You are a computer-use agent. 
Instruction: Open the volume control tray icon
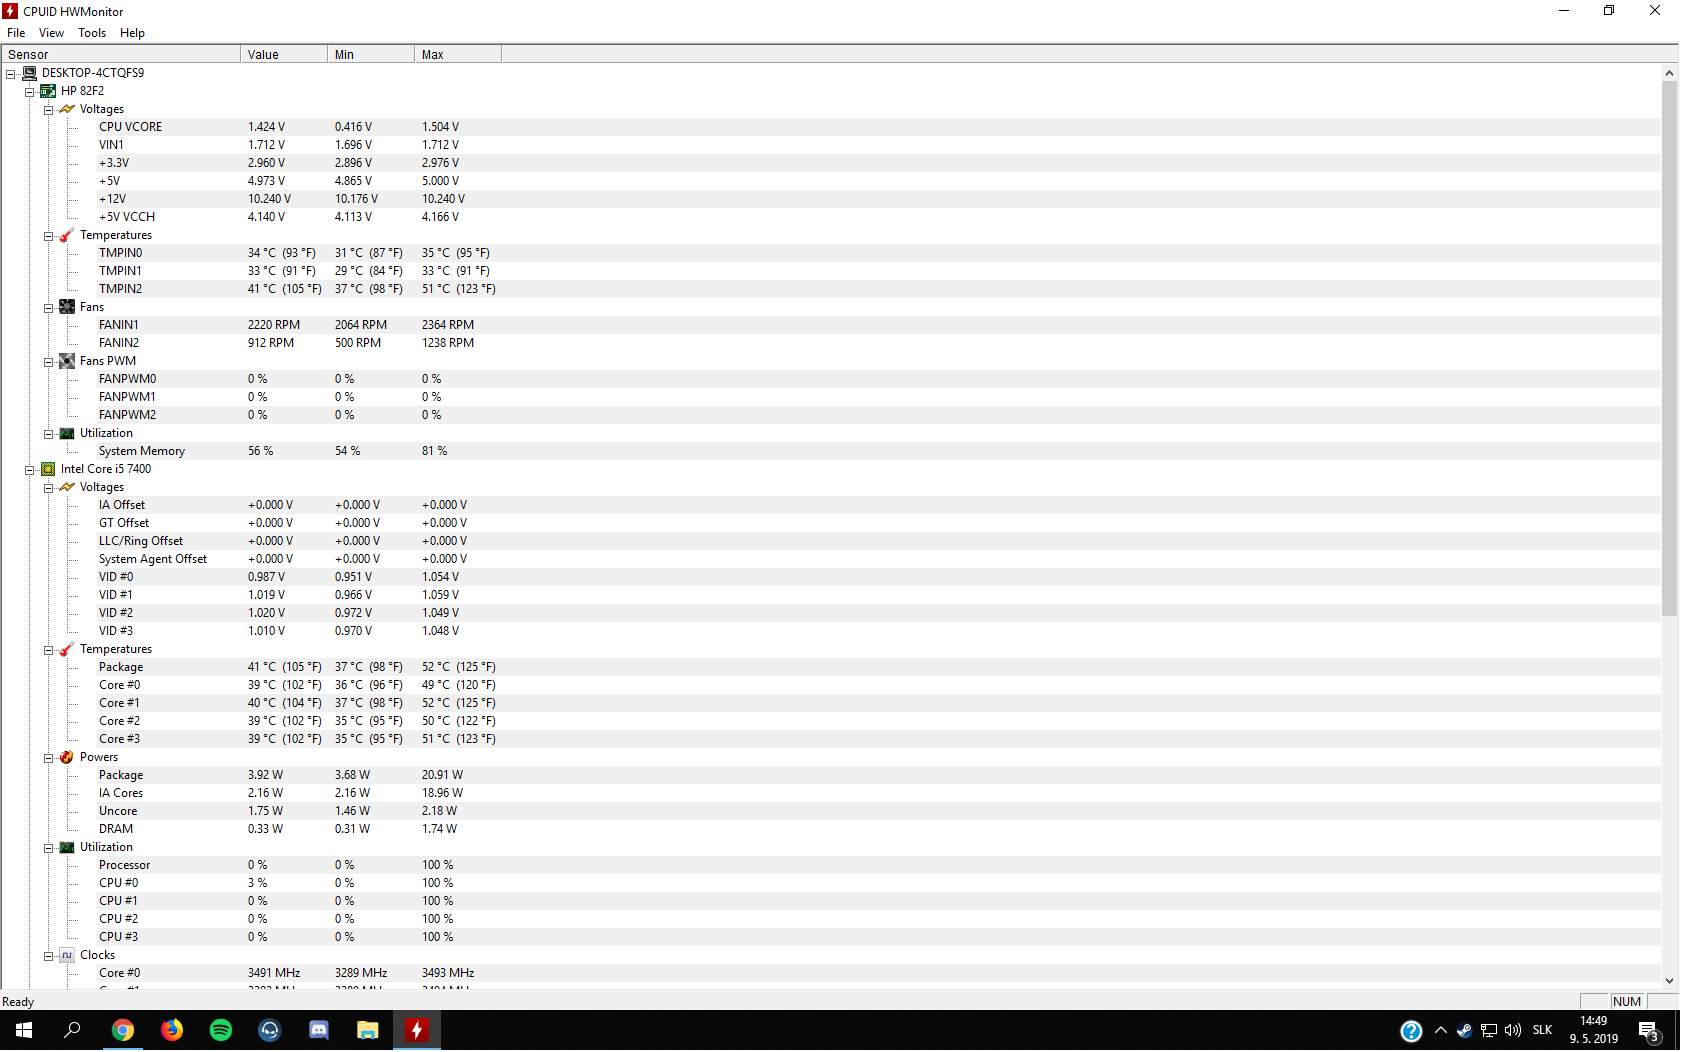(x=1513, y=1030)
